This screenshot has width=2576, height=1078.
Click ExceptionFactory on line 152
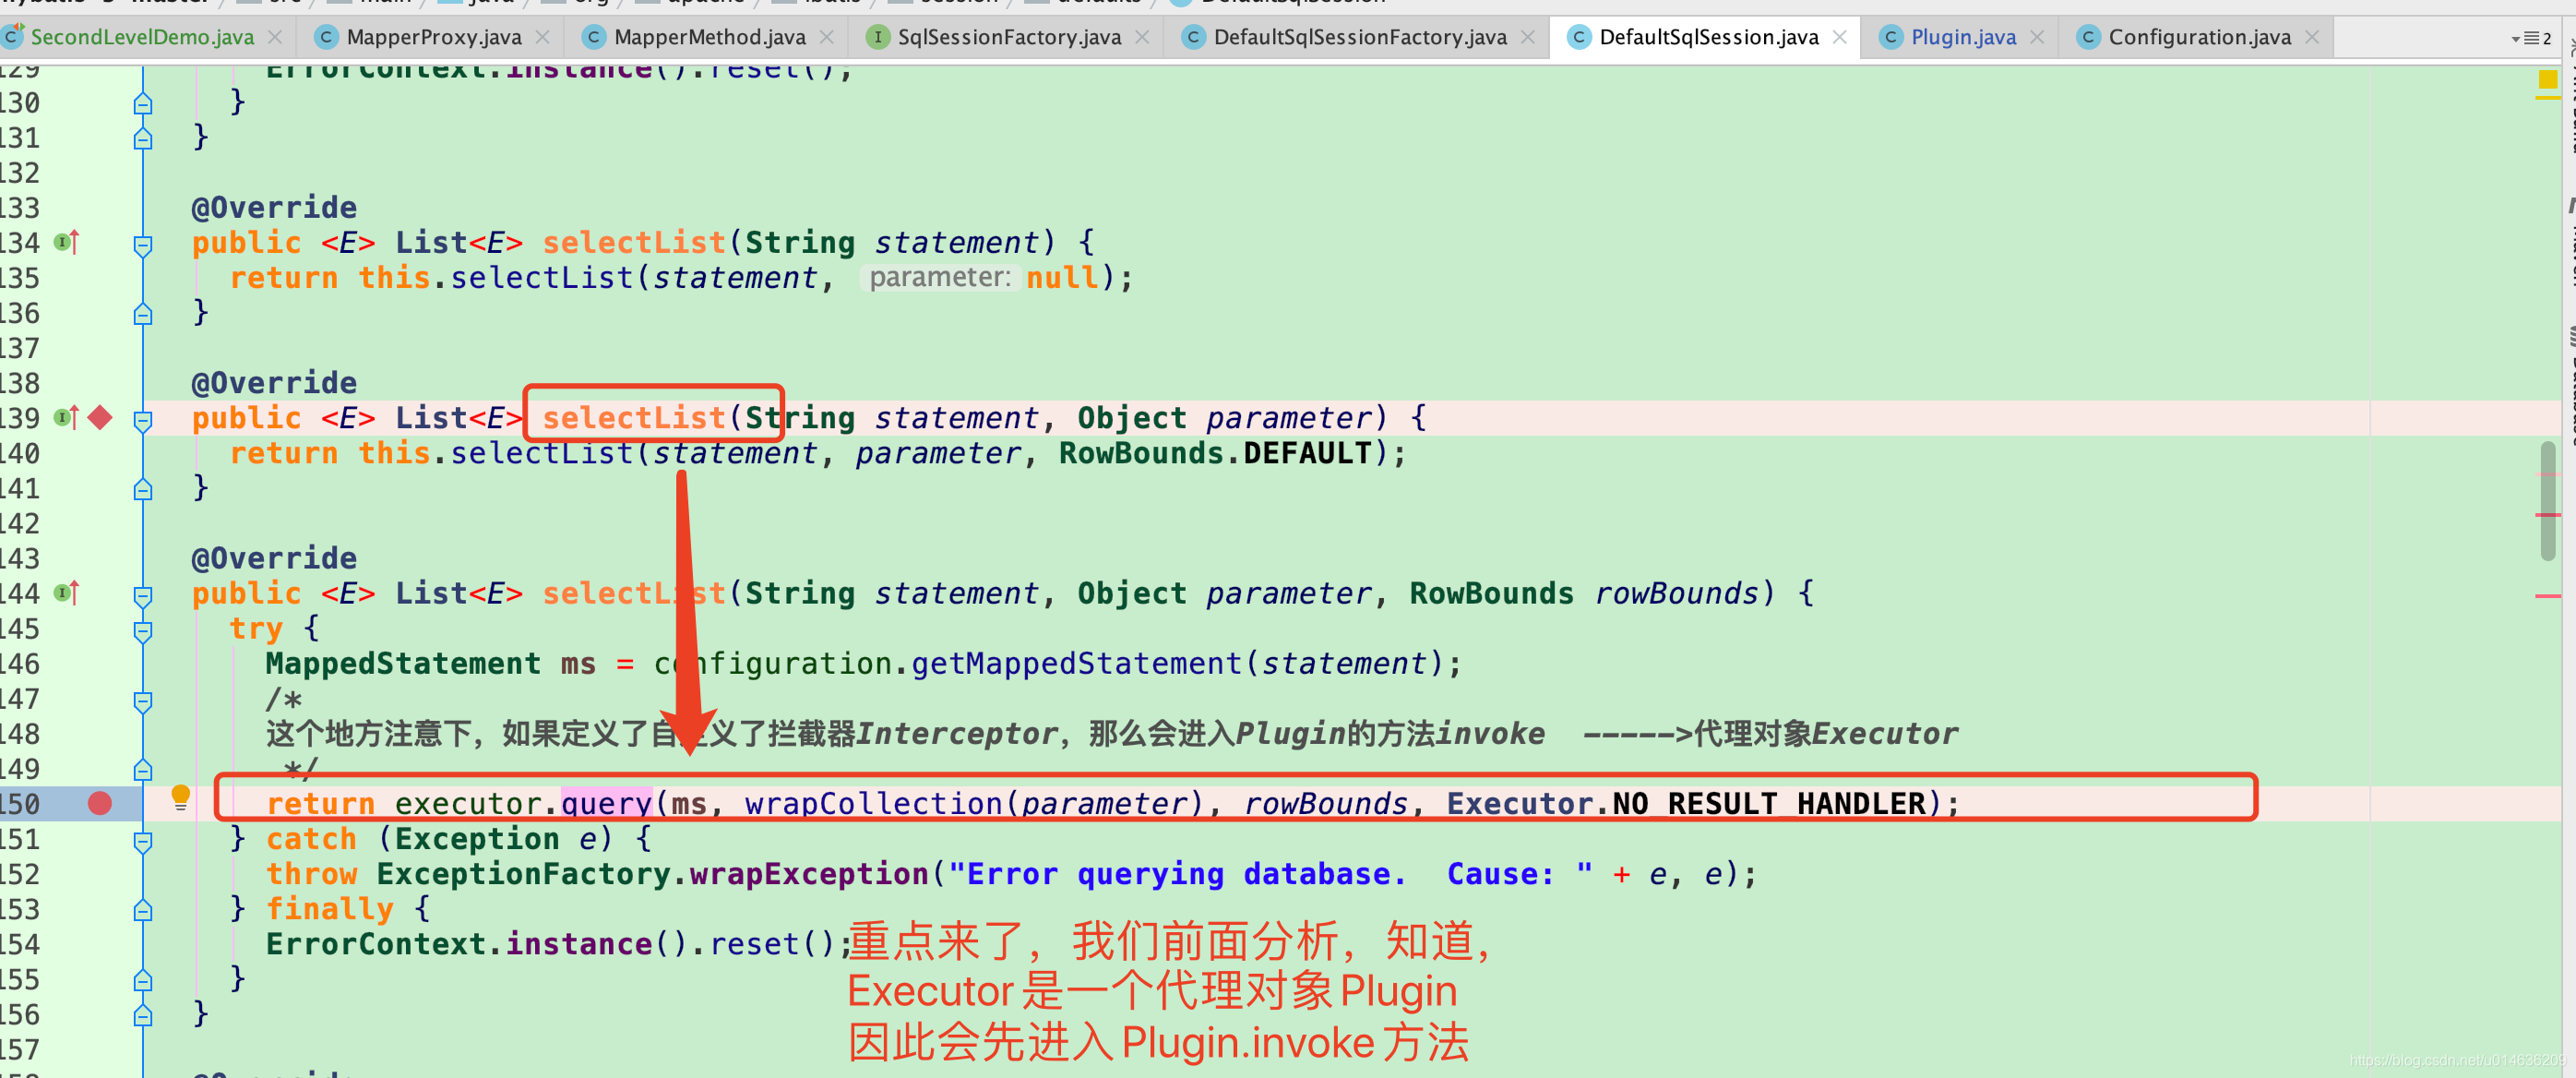523,874
